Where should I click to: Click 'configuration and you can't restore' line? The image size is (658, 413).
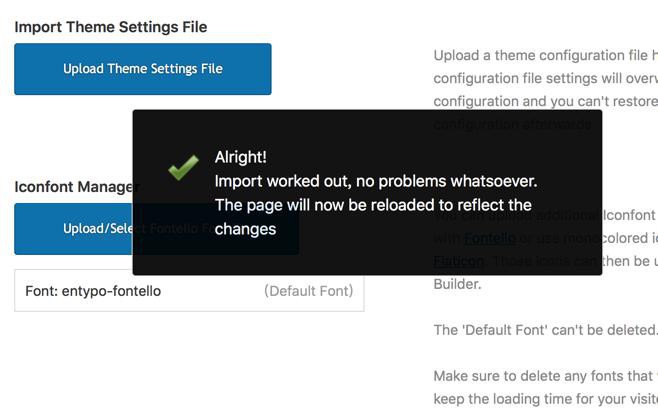click(x=546, y=102)
